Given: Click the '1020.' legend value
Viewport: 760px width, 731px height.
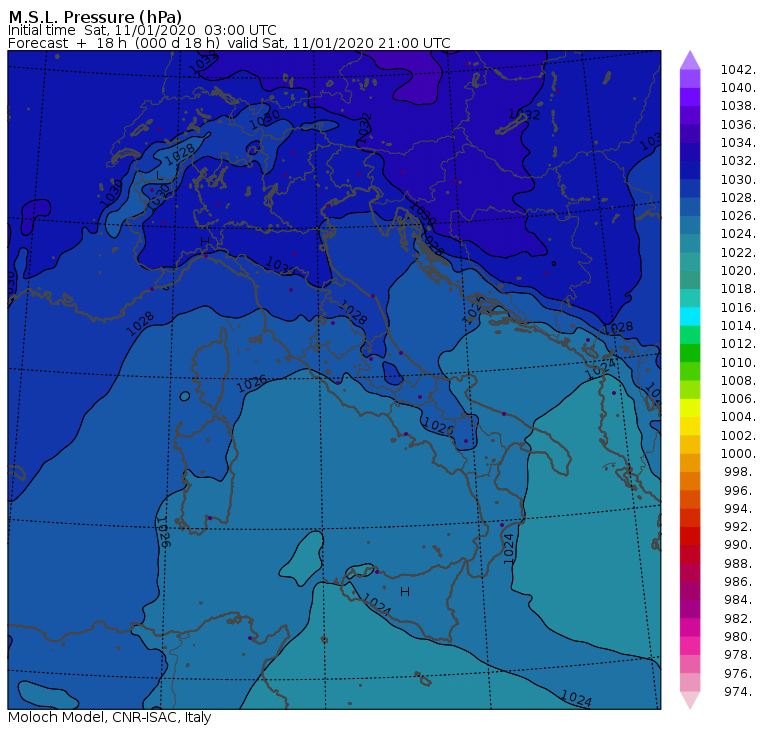Looking at the screenshot, I should click(738, 270).
